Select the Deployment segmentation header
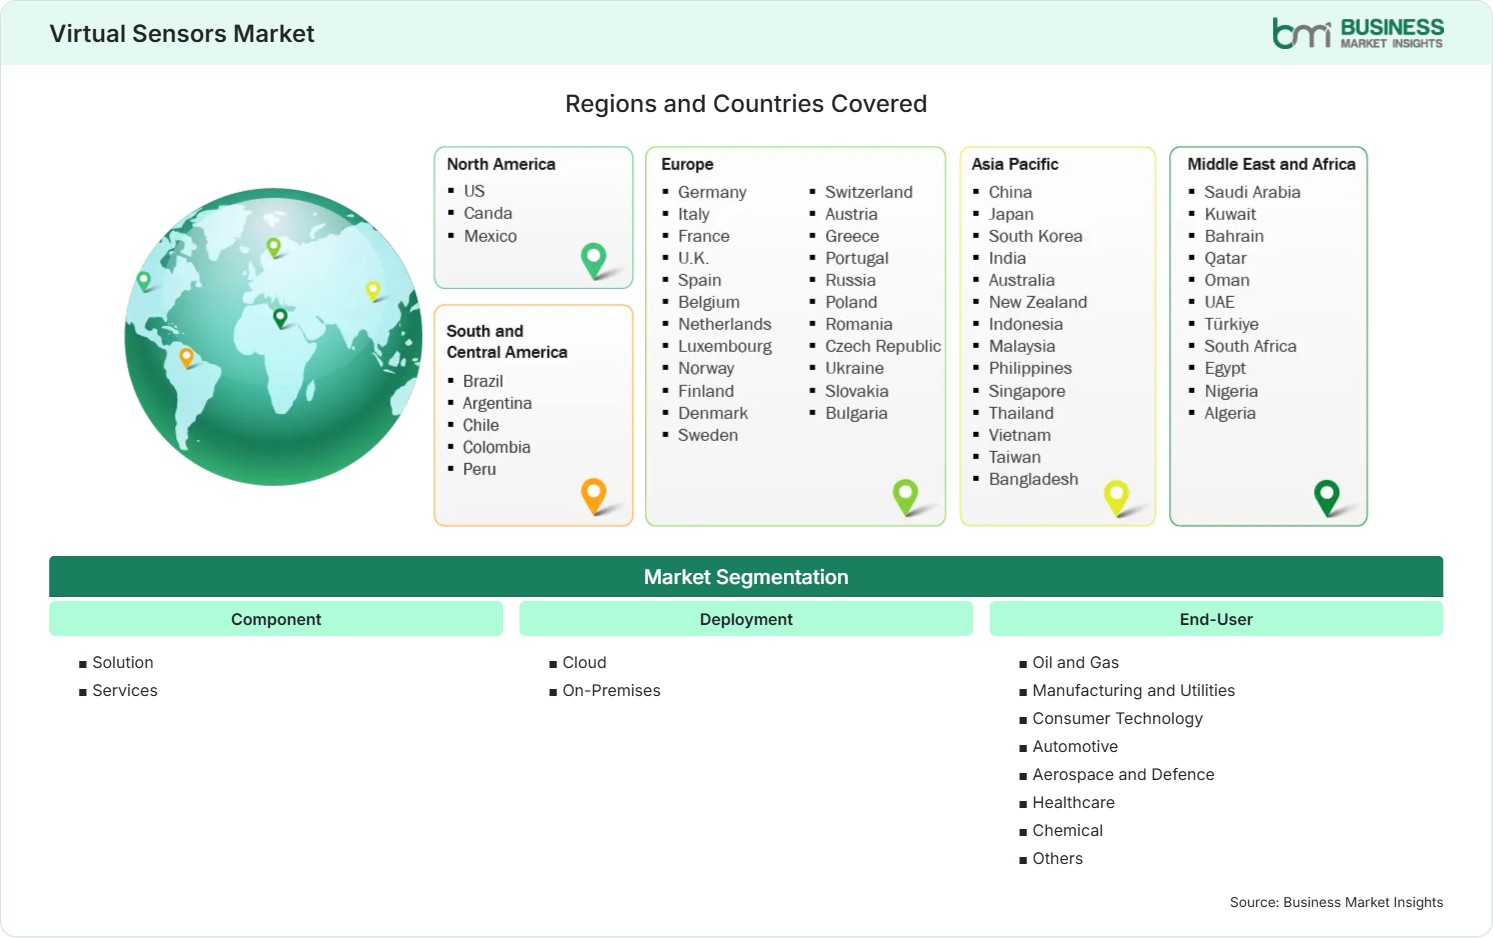Viewport: 1493px width, 938px height. pos(746,619)
